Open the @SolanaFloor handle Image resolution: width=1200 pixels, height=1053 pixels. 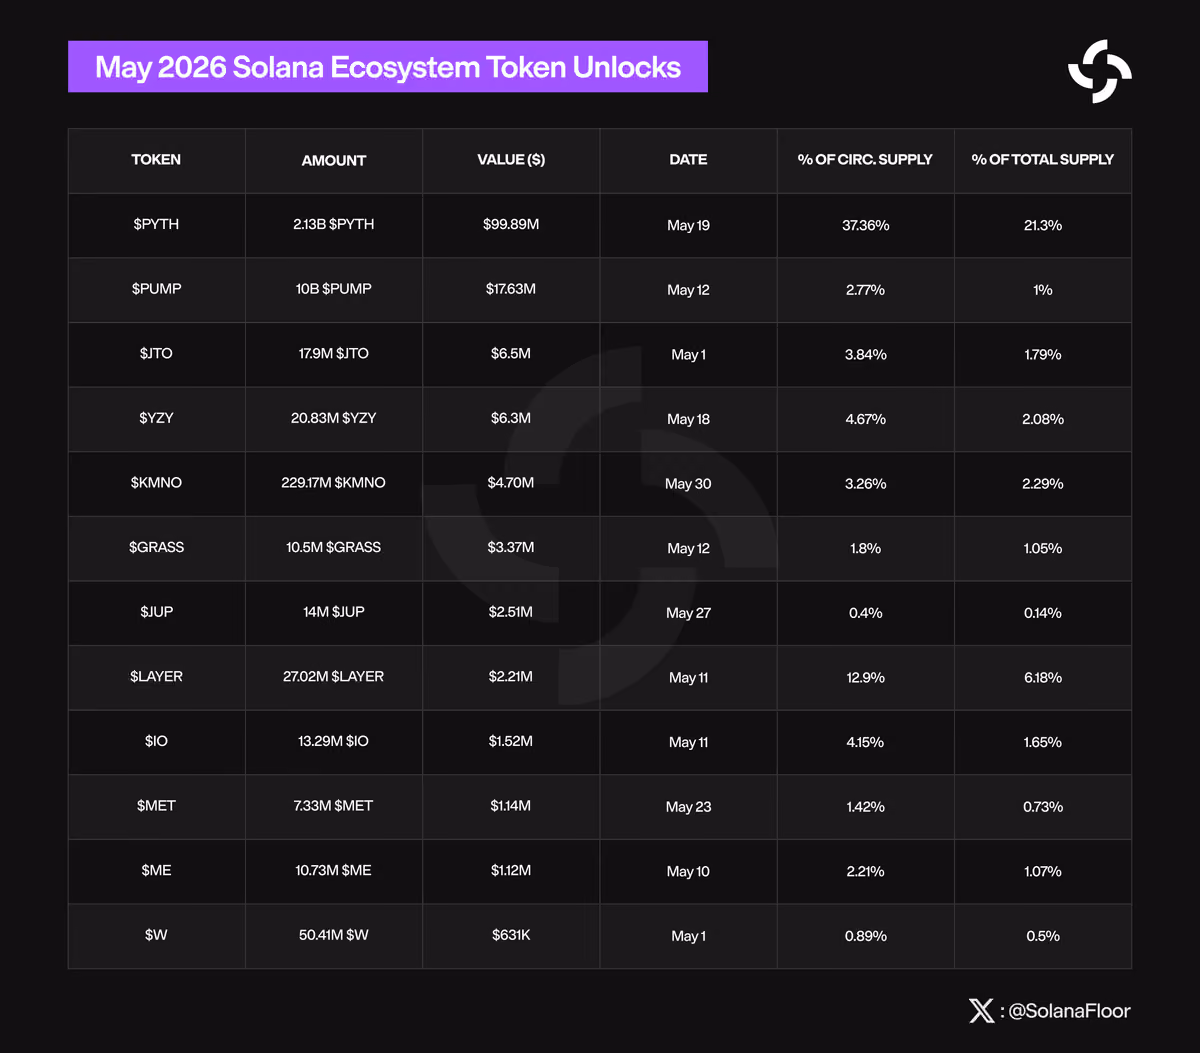click(x=1069, y=1011)
